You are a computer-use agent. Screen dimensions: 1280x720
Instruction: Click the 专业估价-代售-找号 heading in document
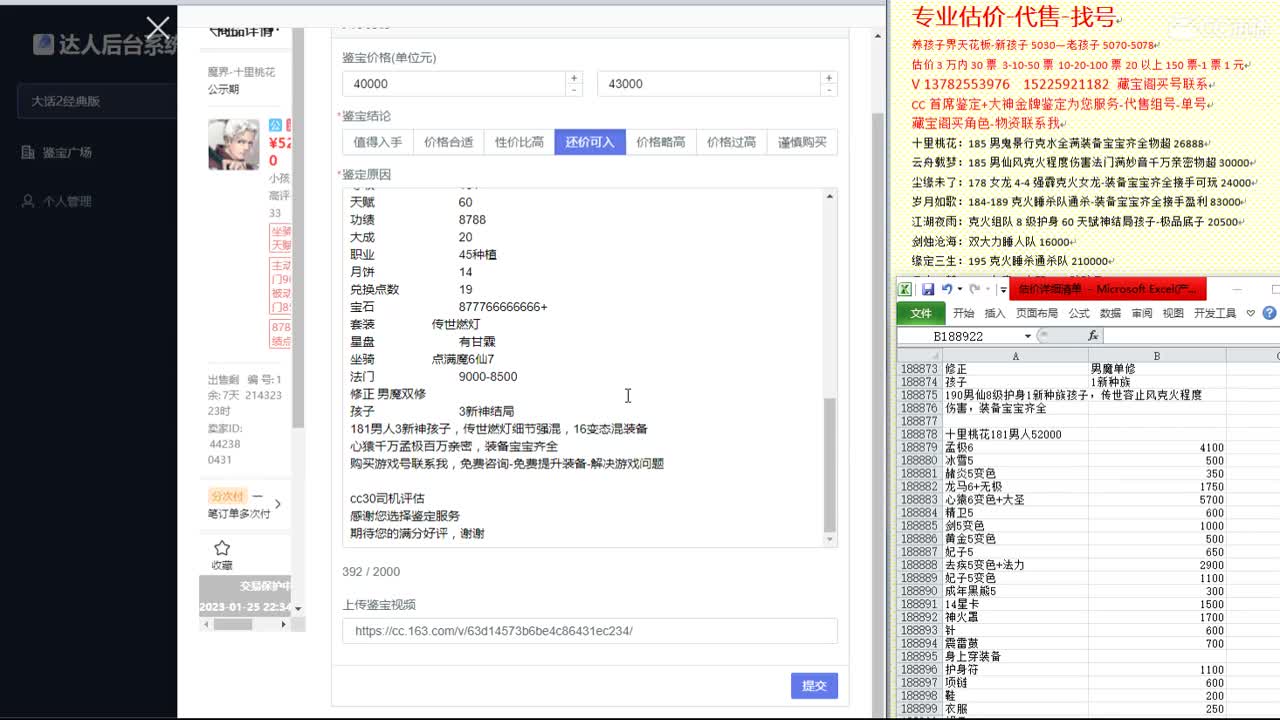tap(1012, 16)
